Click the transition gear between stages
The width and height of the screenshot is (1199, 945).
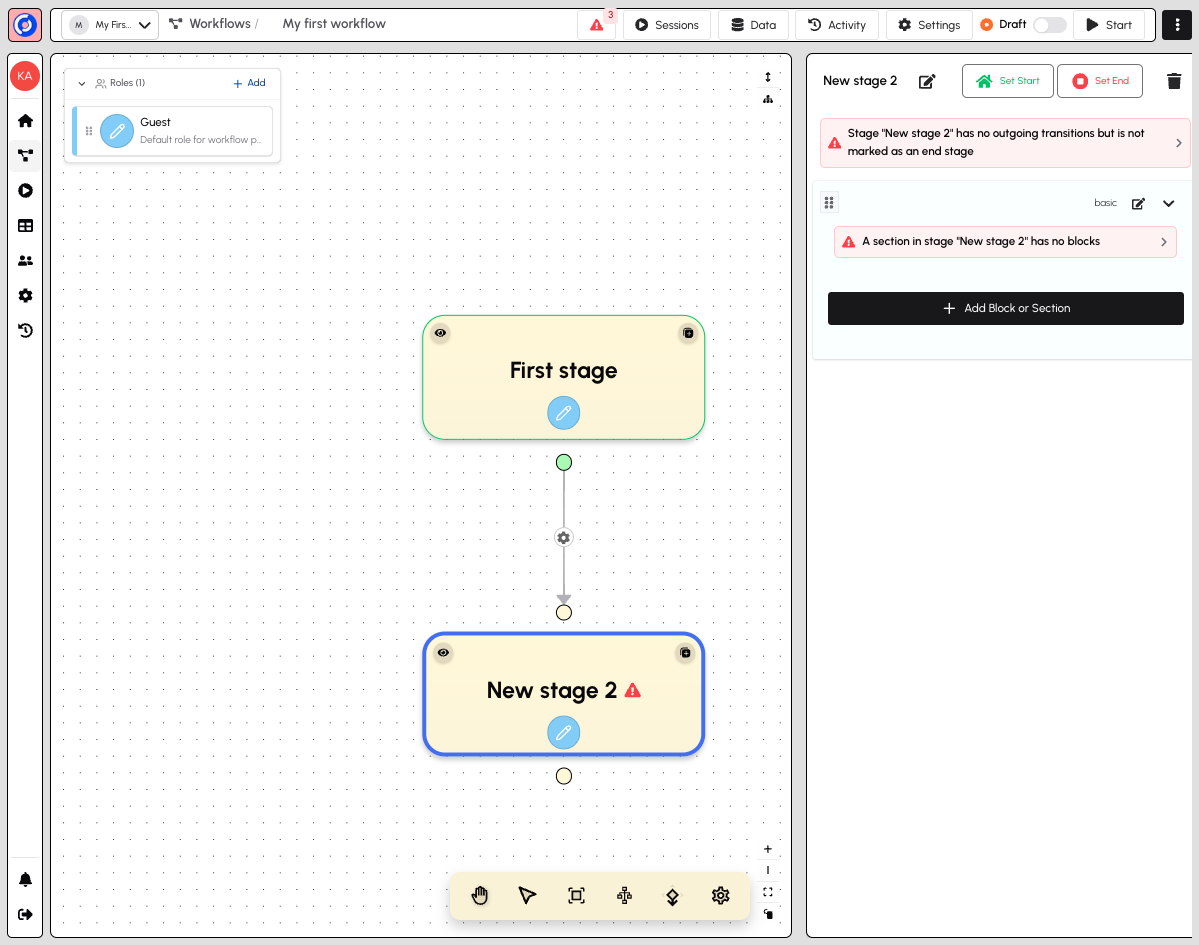(x=564, y=537)
